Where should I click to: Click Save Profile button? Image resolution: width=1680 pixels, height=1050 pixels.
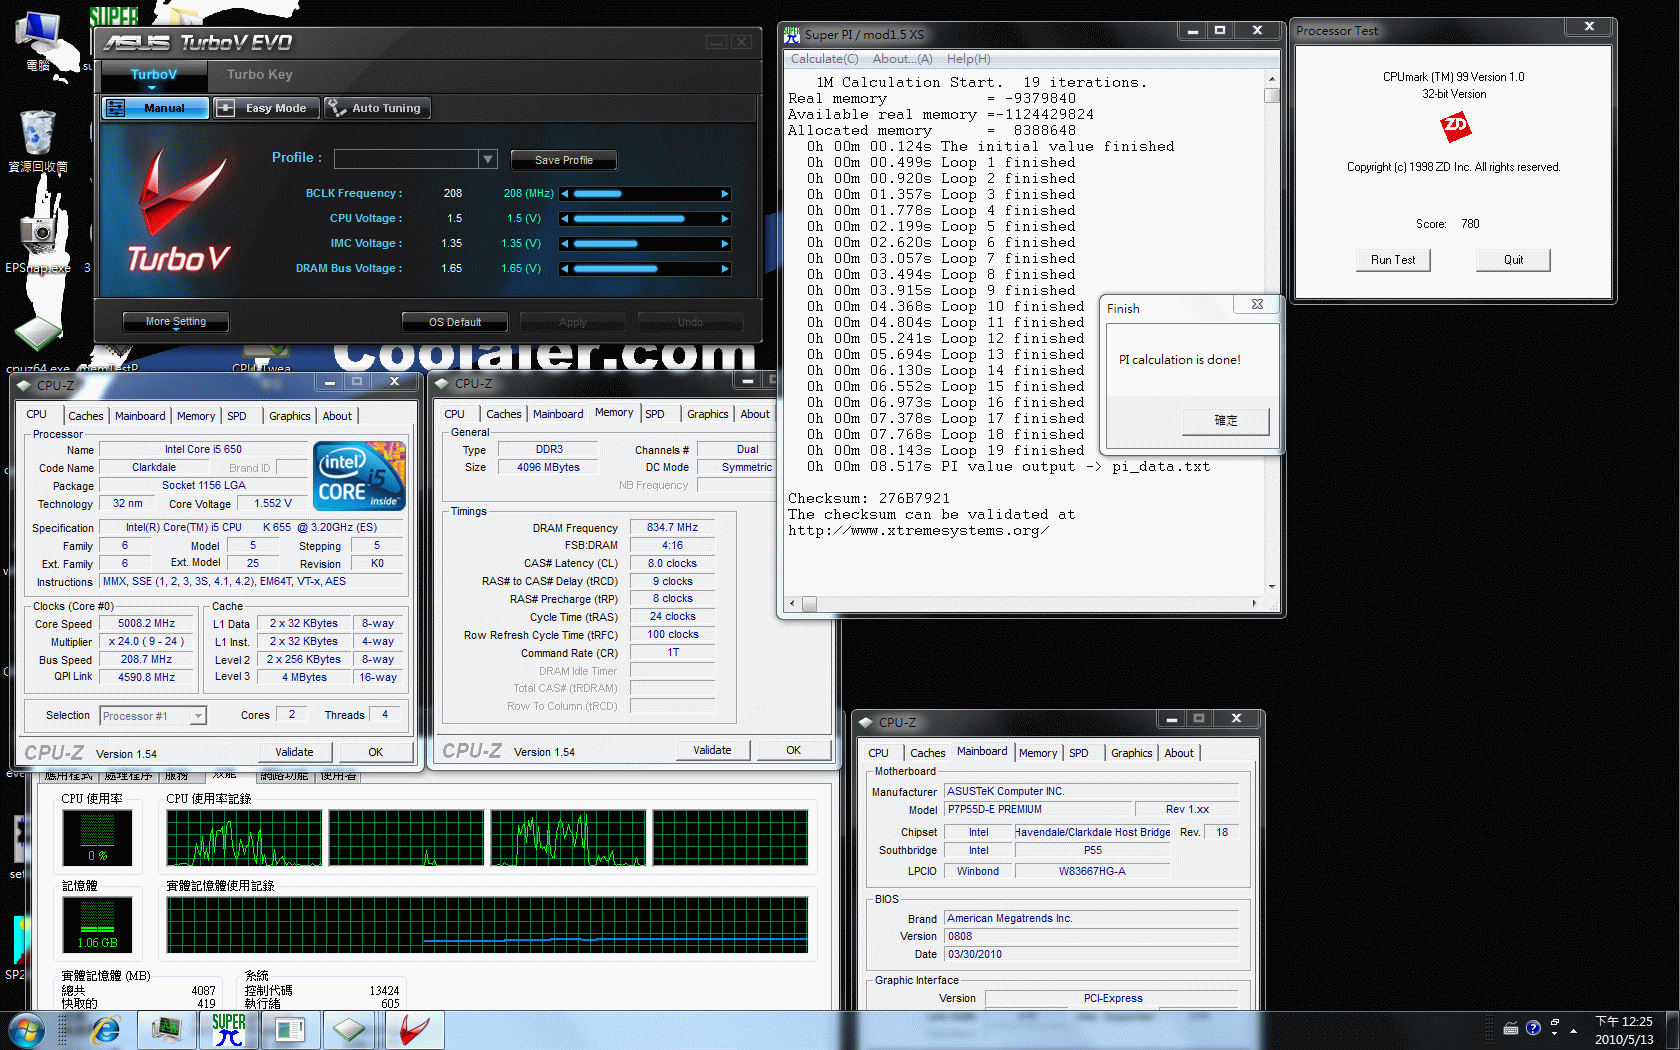pos(564,160)
